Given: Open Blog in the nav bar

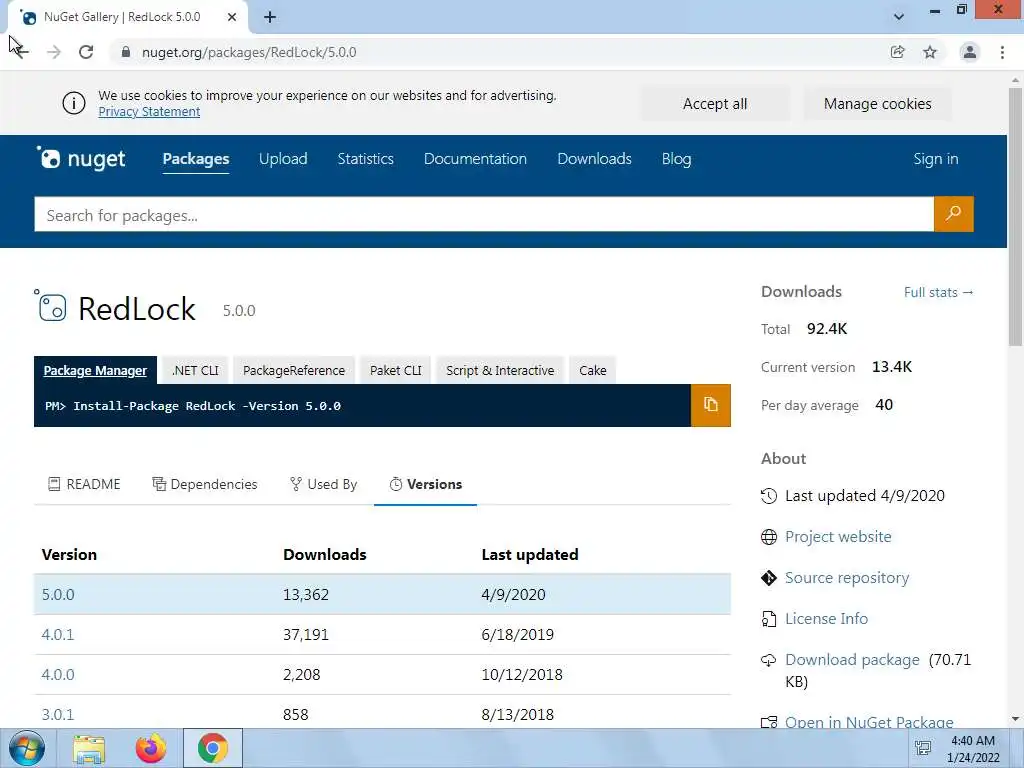Looking at the screenshot, I should 677,159.
